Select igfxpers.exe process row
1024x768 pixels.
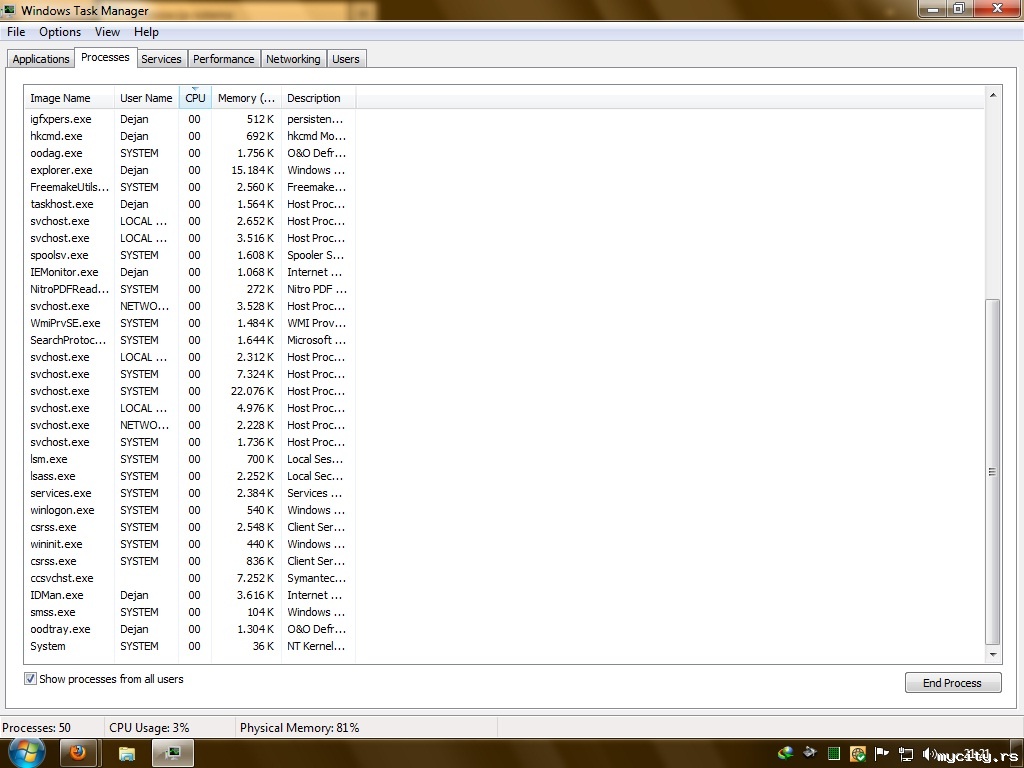(x=189, y=119)
